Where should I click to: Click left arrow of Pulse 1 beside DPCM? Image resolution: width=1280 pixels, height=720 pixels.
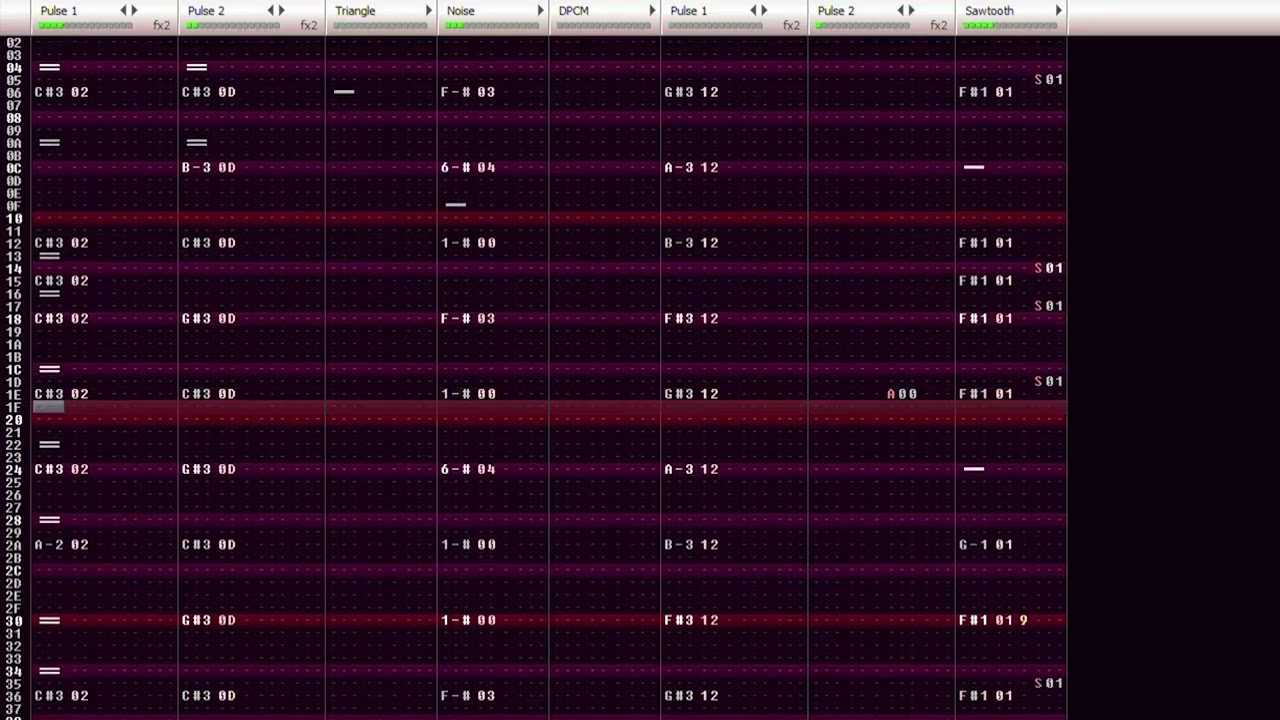coord(753,11)
